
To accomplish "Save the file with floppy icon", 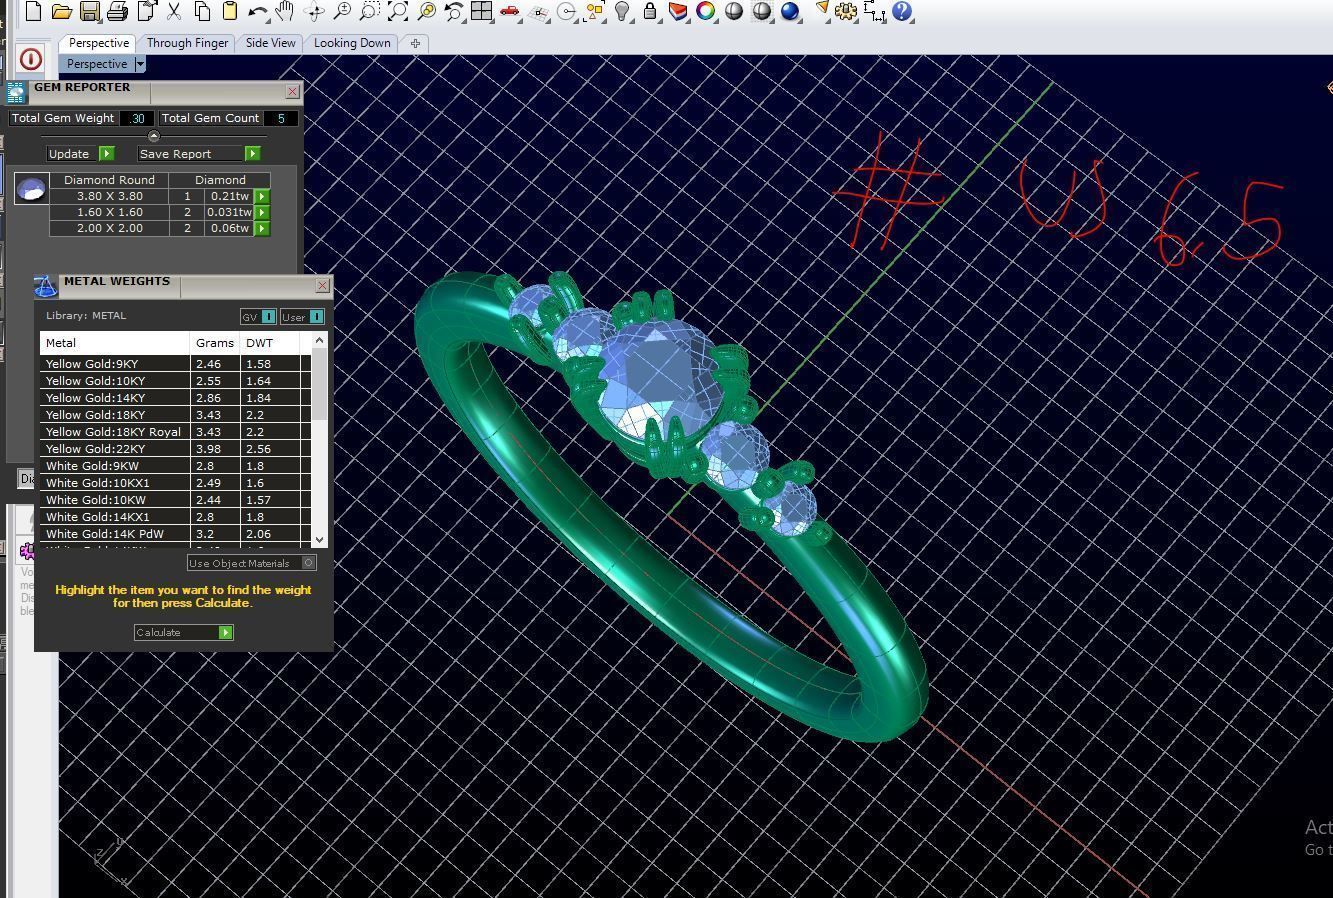I will tap(89, 12).
